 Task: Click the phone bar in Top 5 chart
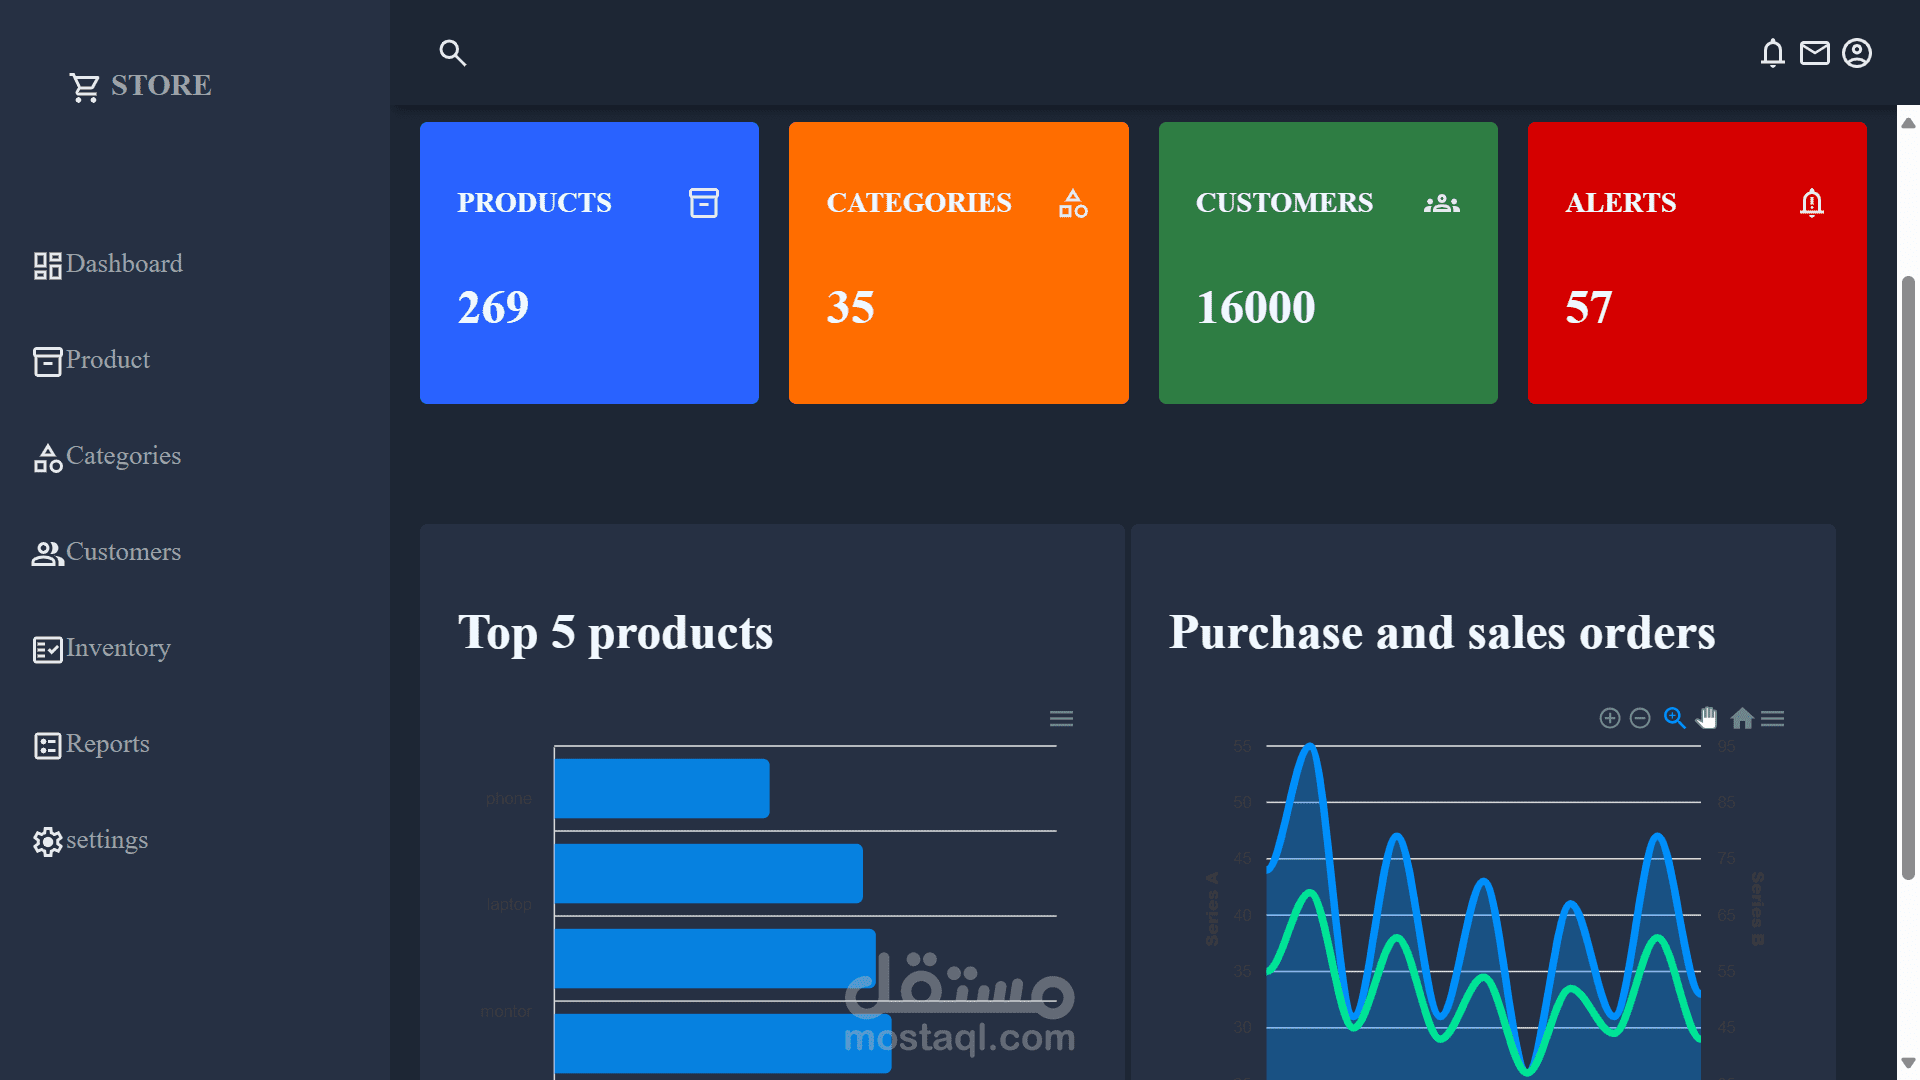tap(662, 789)
